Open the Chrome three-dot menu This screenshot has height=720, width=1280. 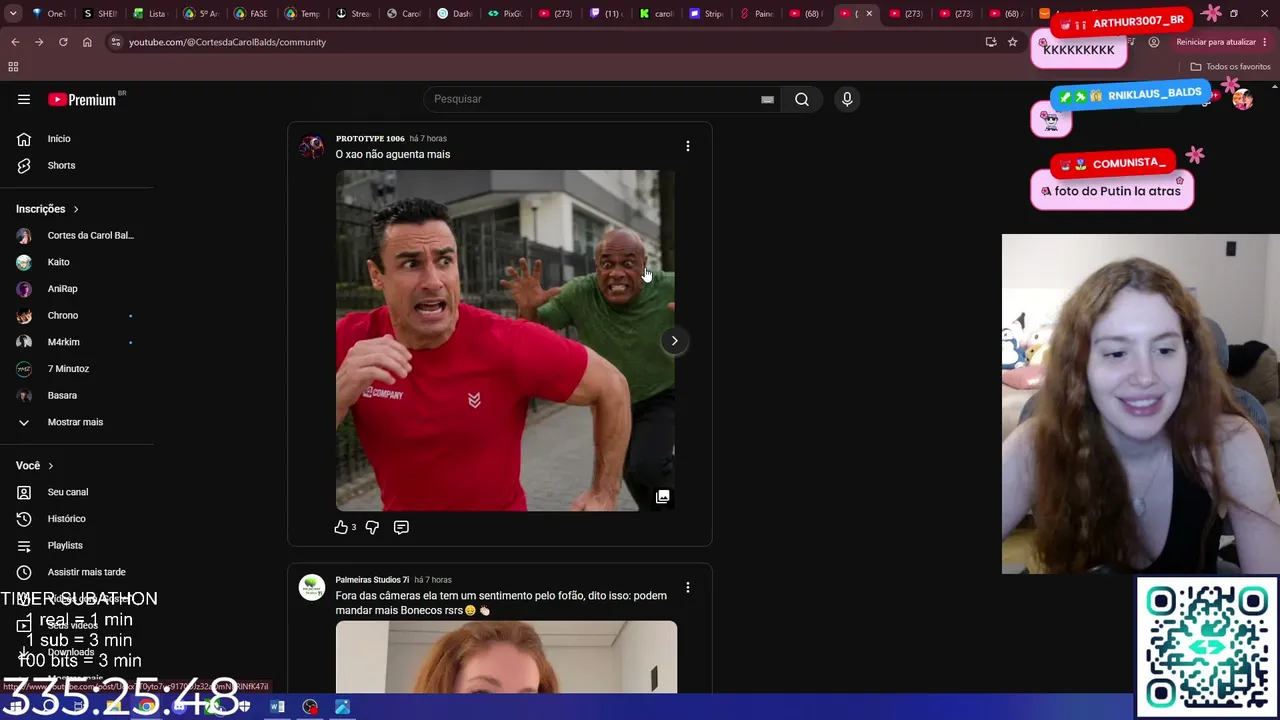click(x=1266, y=42)
